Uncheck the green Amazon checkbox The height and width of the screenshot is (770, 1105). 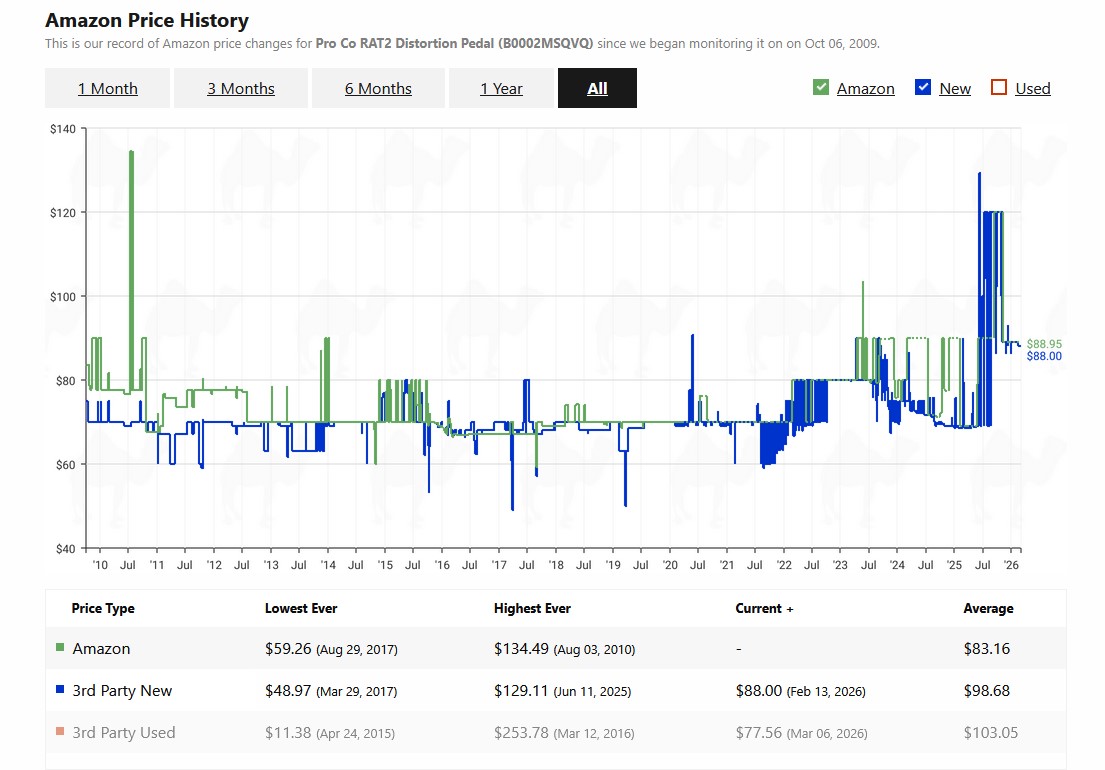click(x=820, y=87)
